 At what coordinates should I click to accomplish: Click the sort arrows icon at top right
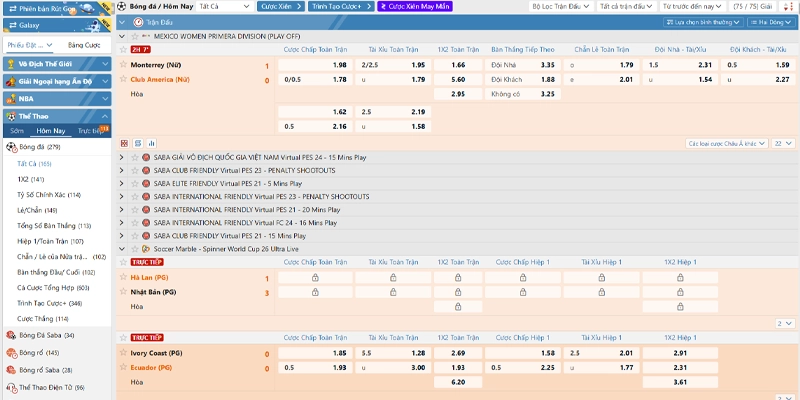click(787, 7)
